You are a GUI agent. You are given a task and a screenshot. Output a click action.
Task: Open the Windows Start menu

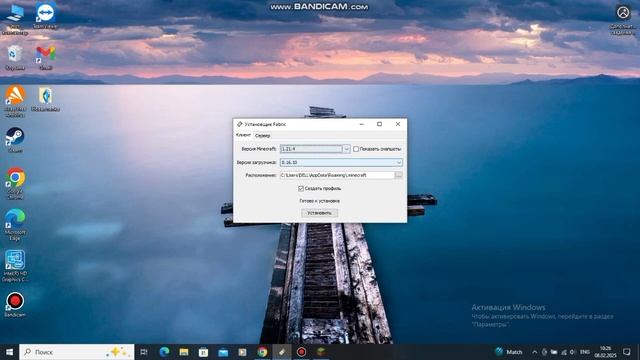9,352
